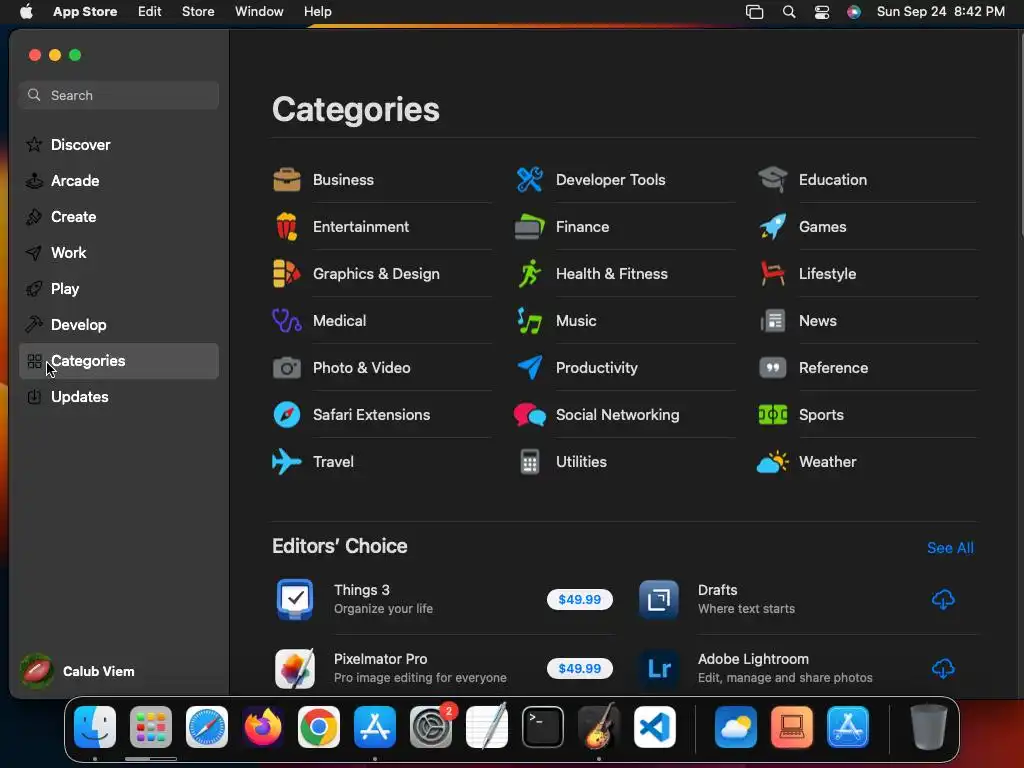Open Finder from the Dock

tap(95, 727)
